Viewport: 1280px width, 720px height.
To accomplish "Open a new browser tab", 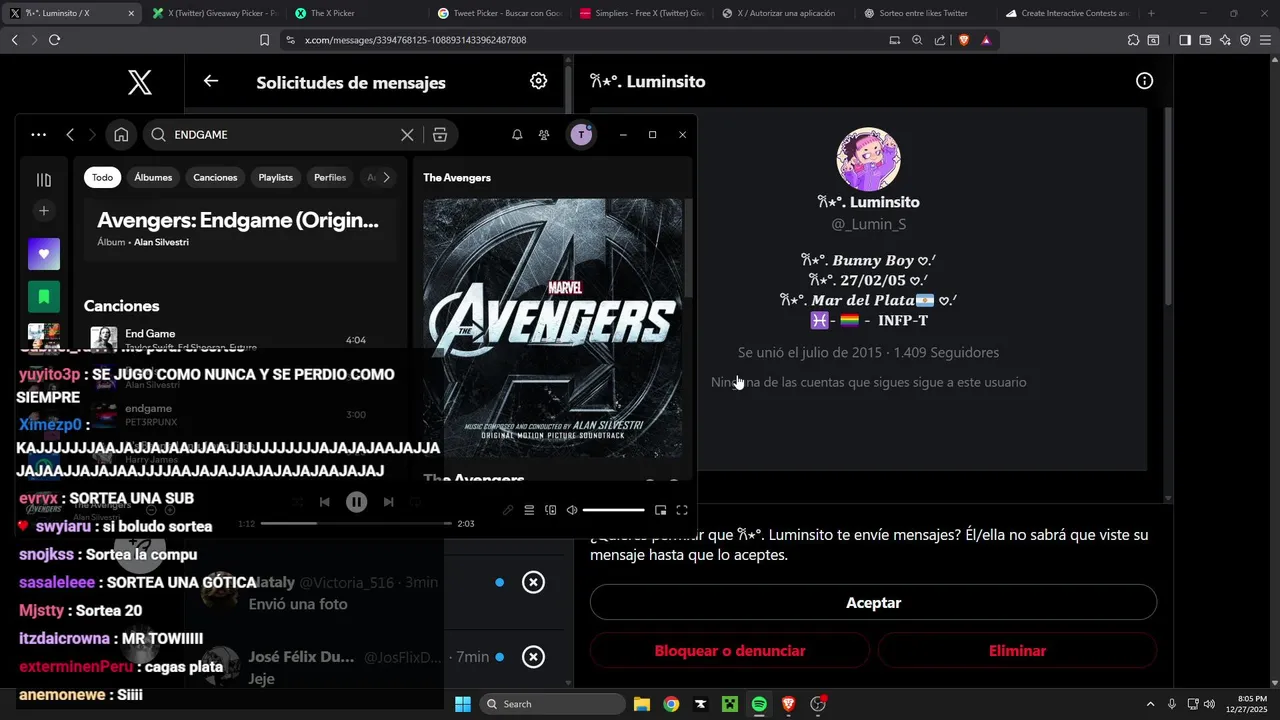I will click(x=1151, y=13).
